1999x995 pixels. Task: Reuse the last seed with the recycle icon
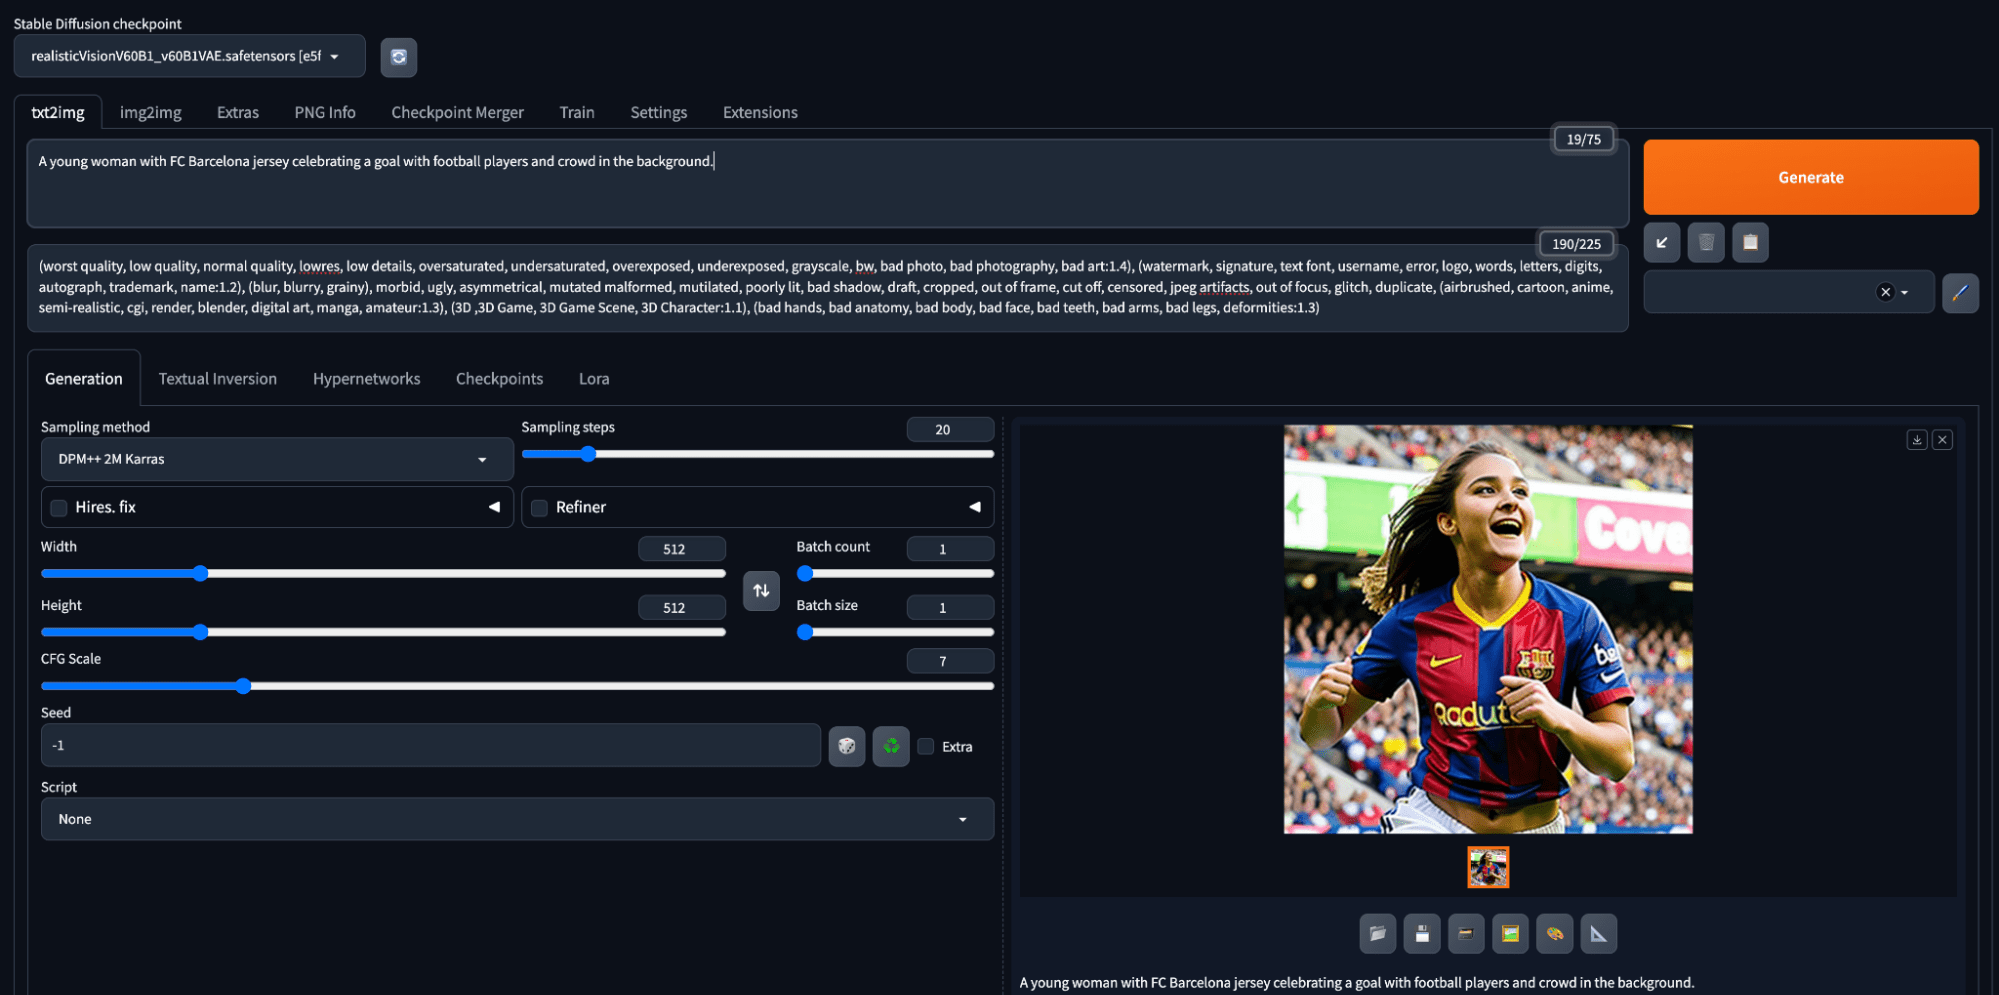coord(891,746)
